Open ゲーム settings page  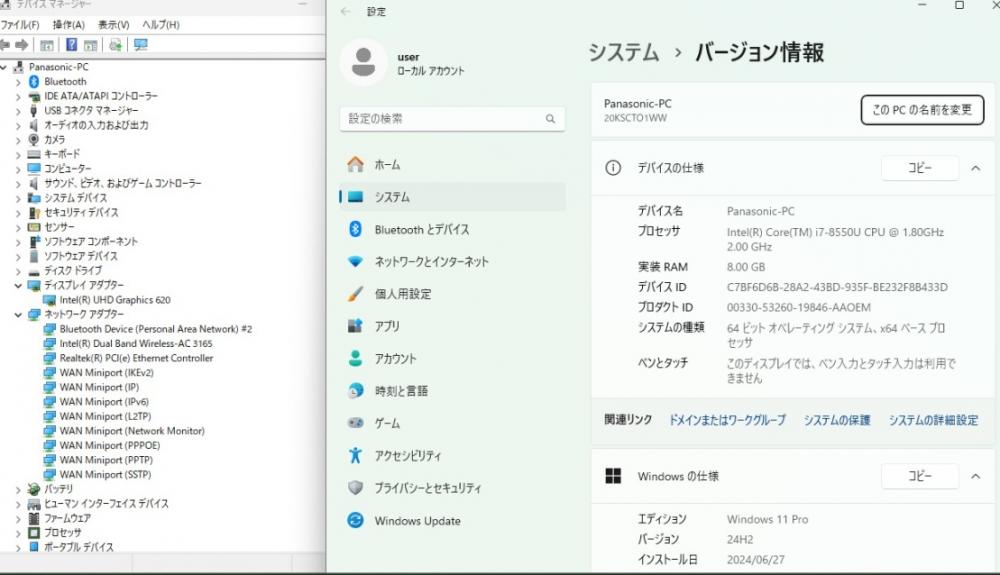tap(452, 423)
